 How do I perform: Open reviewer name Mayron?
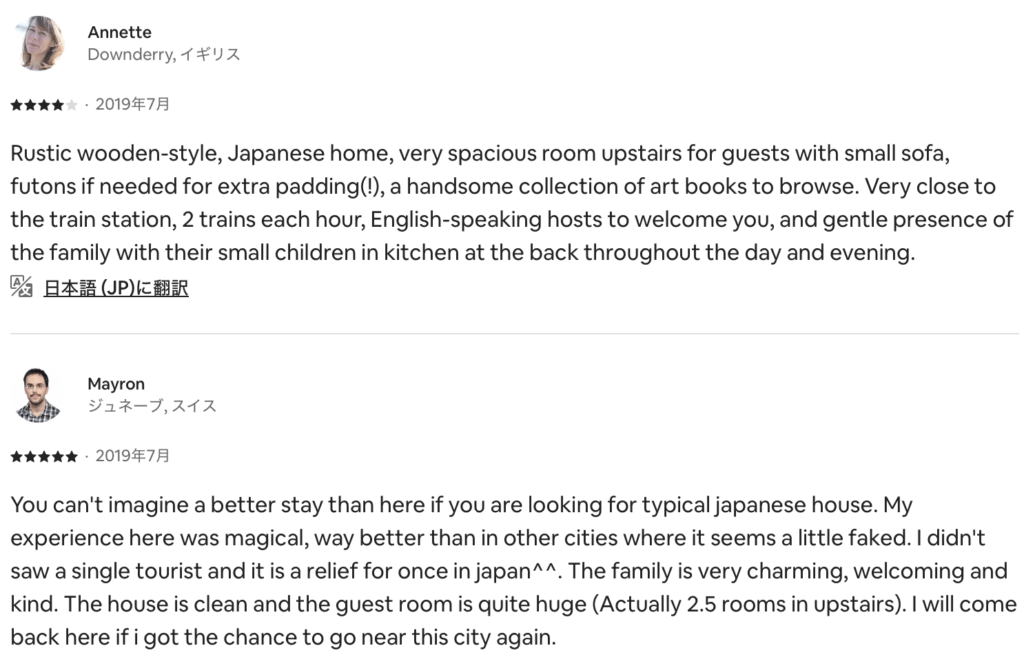(x=116, y=384)
